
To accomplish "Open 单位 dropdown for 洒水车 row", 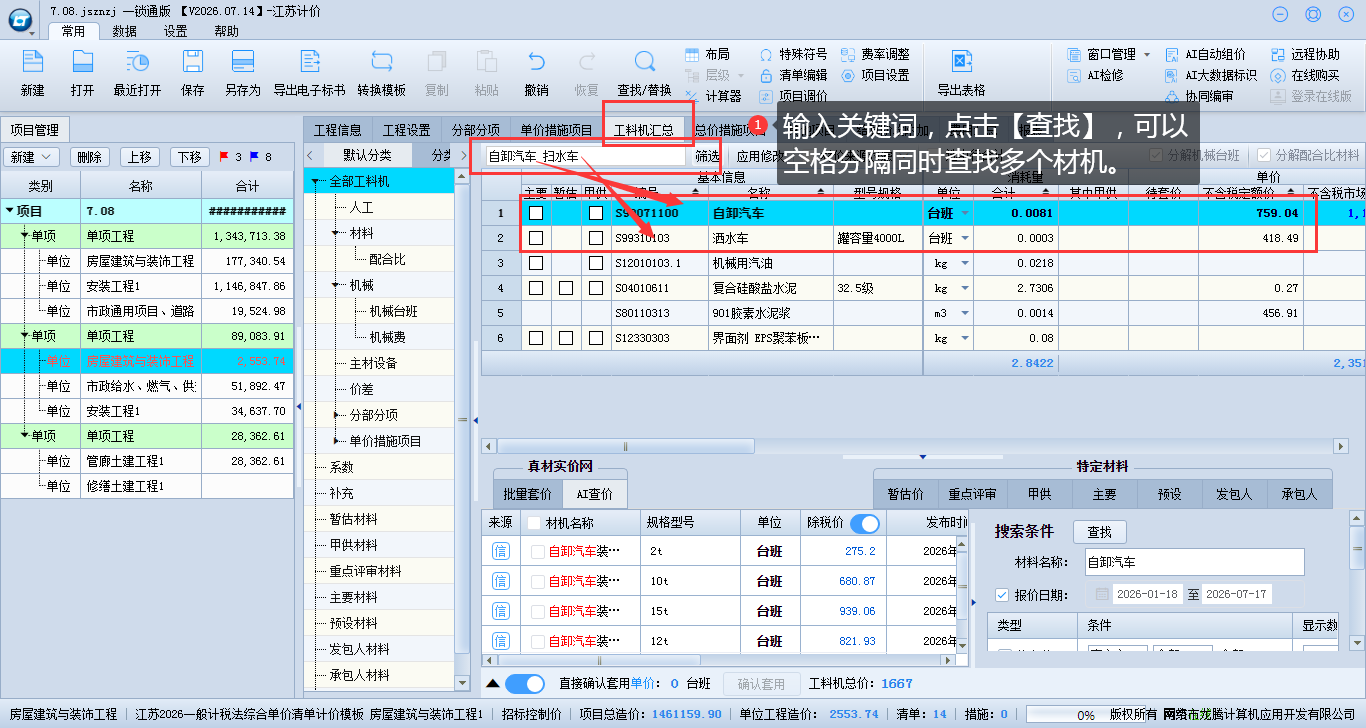I will 965,238.
